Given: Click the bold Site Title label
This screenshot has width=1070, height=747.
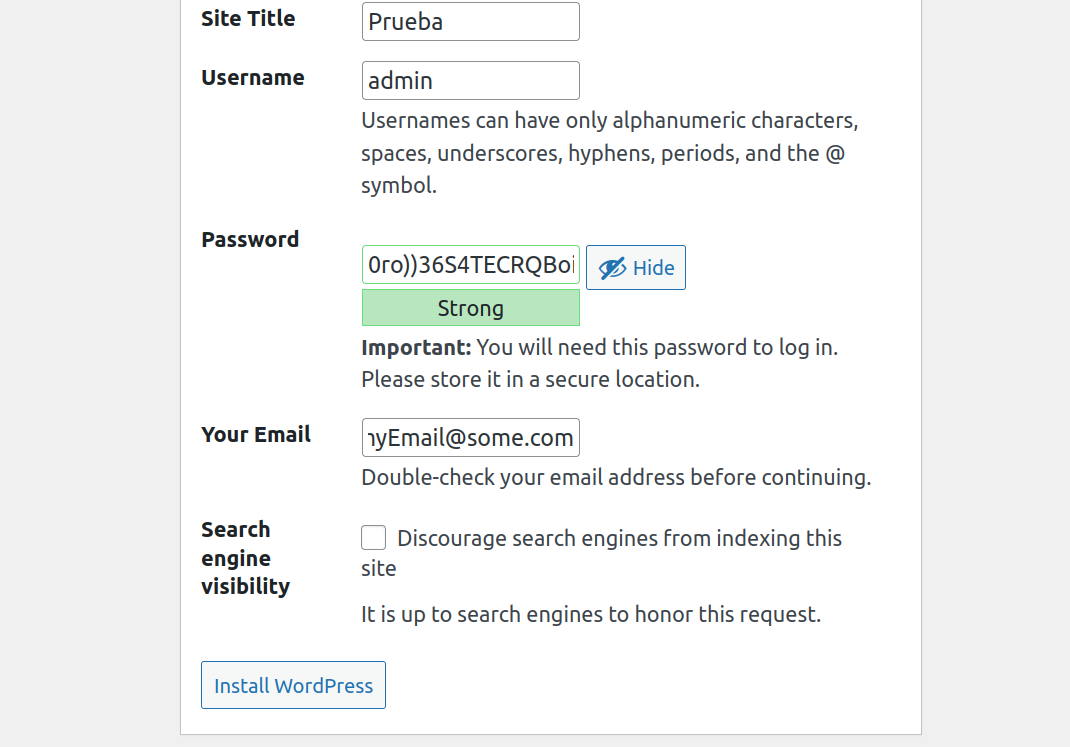Looking at the screenshot, I should (x=248, y=18).
